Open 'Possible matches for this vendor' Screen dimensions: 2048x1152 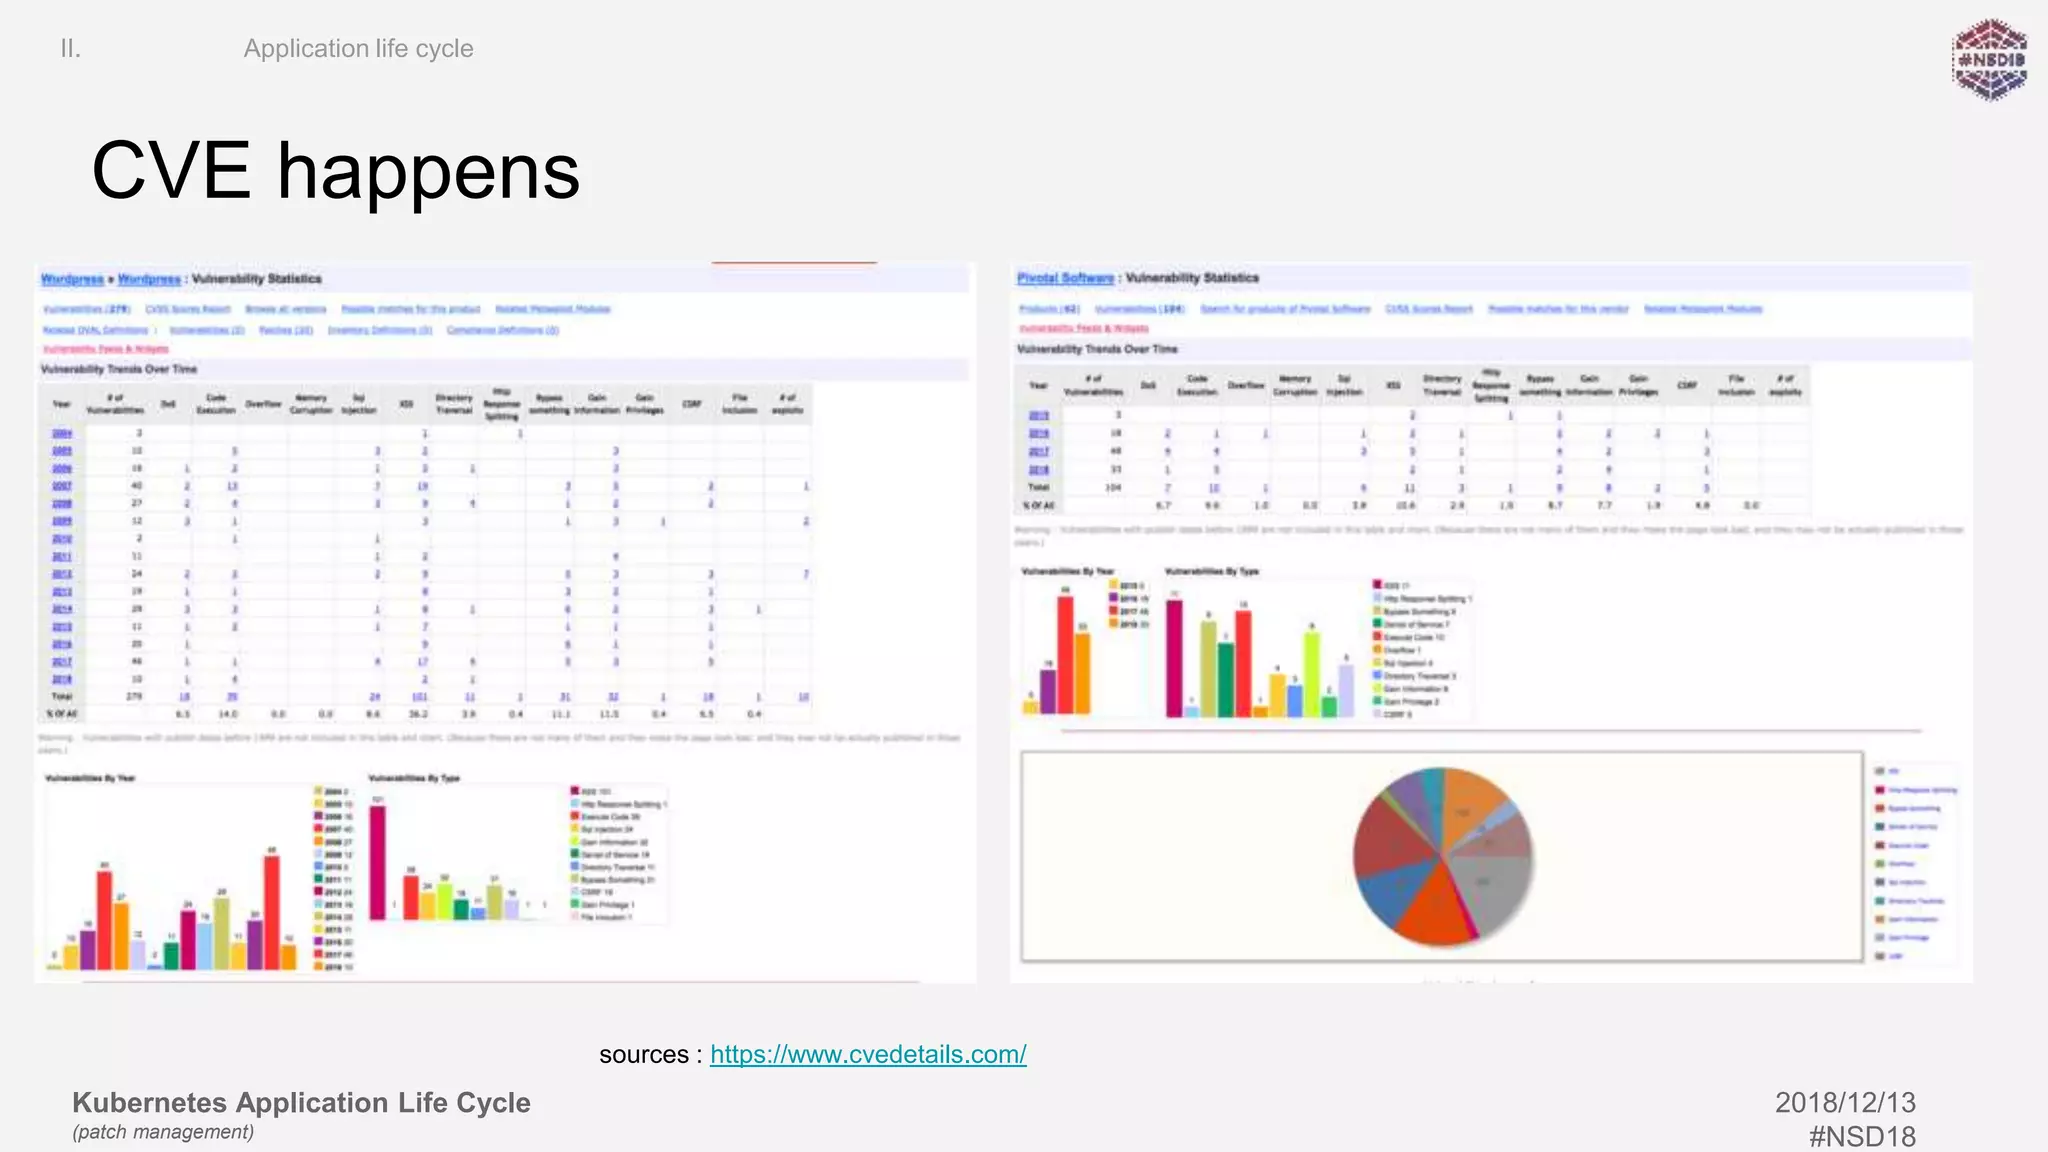1558,309
